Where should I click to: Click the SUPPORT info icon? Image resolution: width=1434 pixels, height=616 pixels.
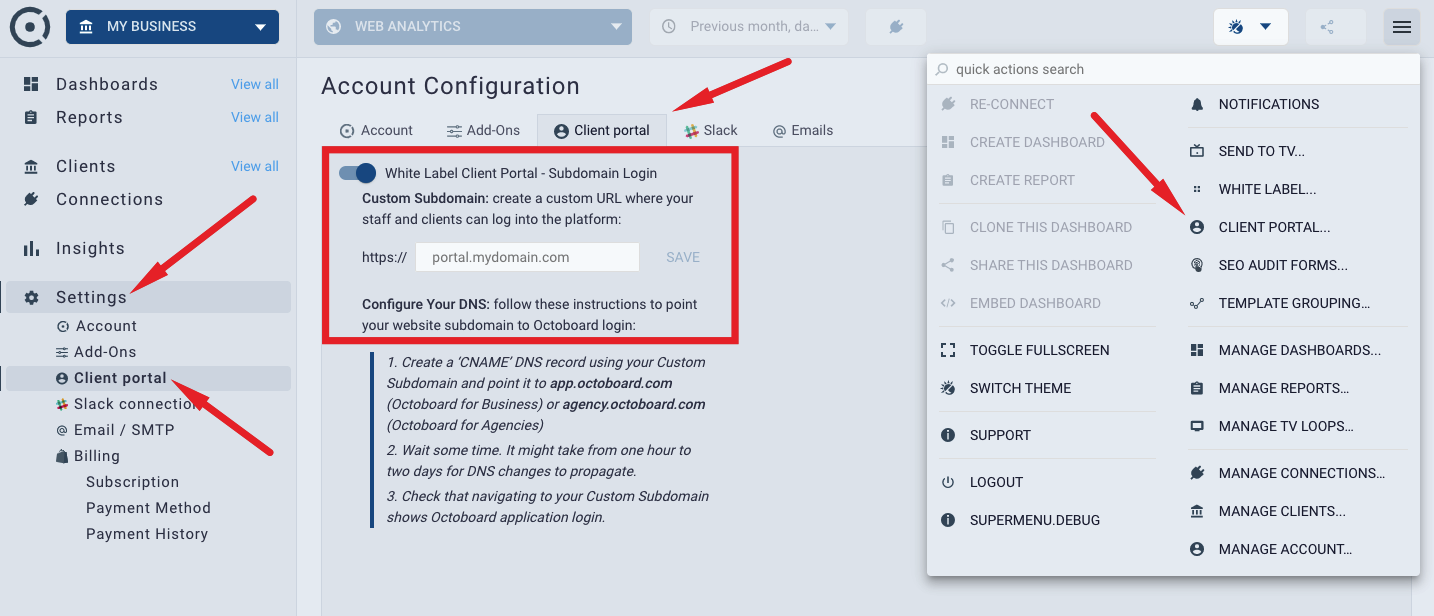(x=948, y=435)
